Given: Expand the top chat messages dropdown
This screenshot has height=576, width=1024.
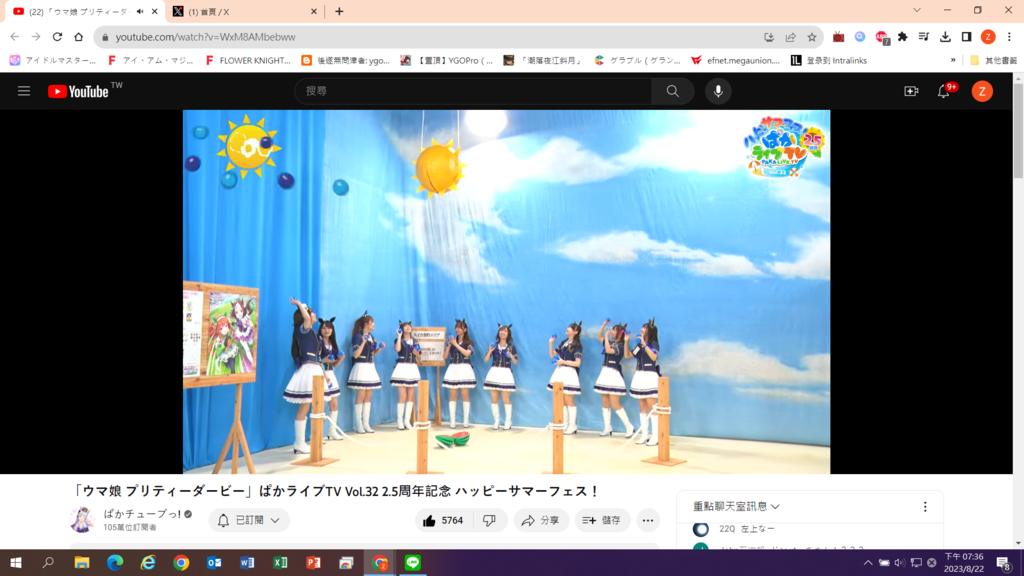Looking at the screenshot, I should 736,506.
